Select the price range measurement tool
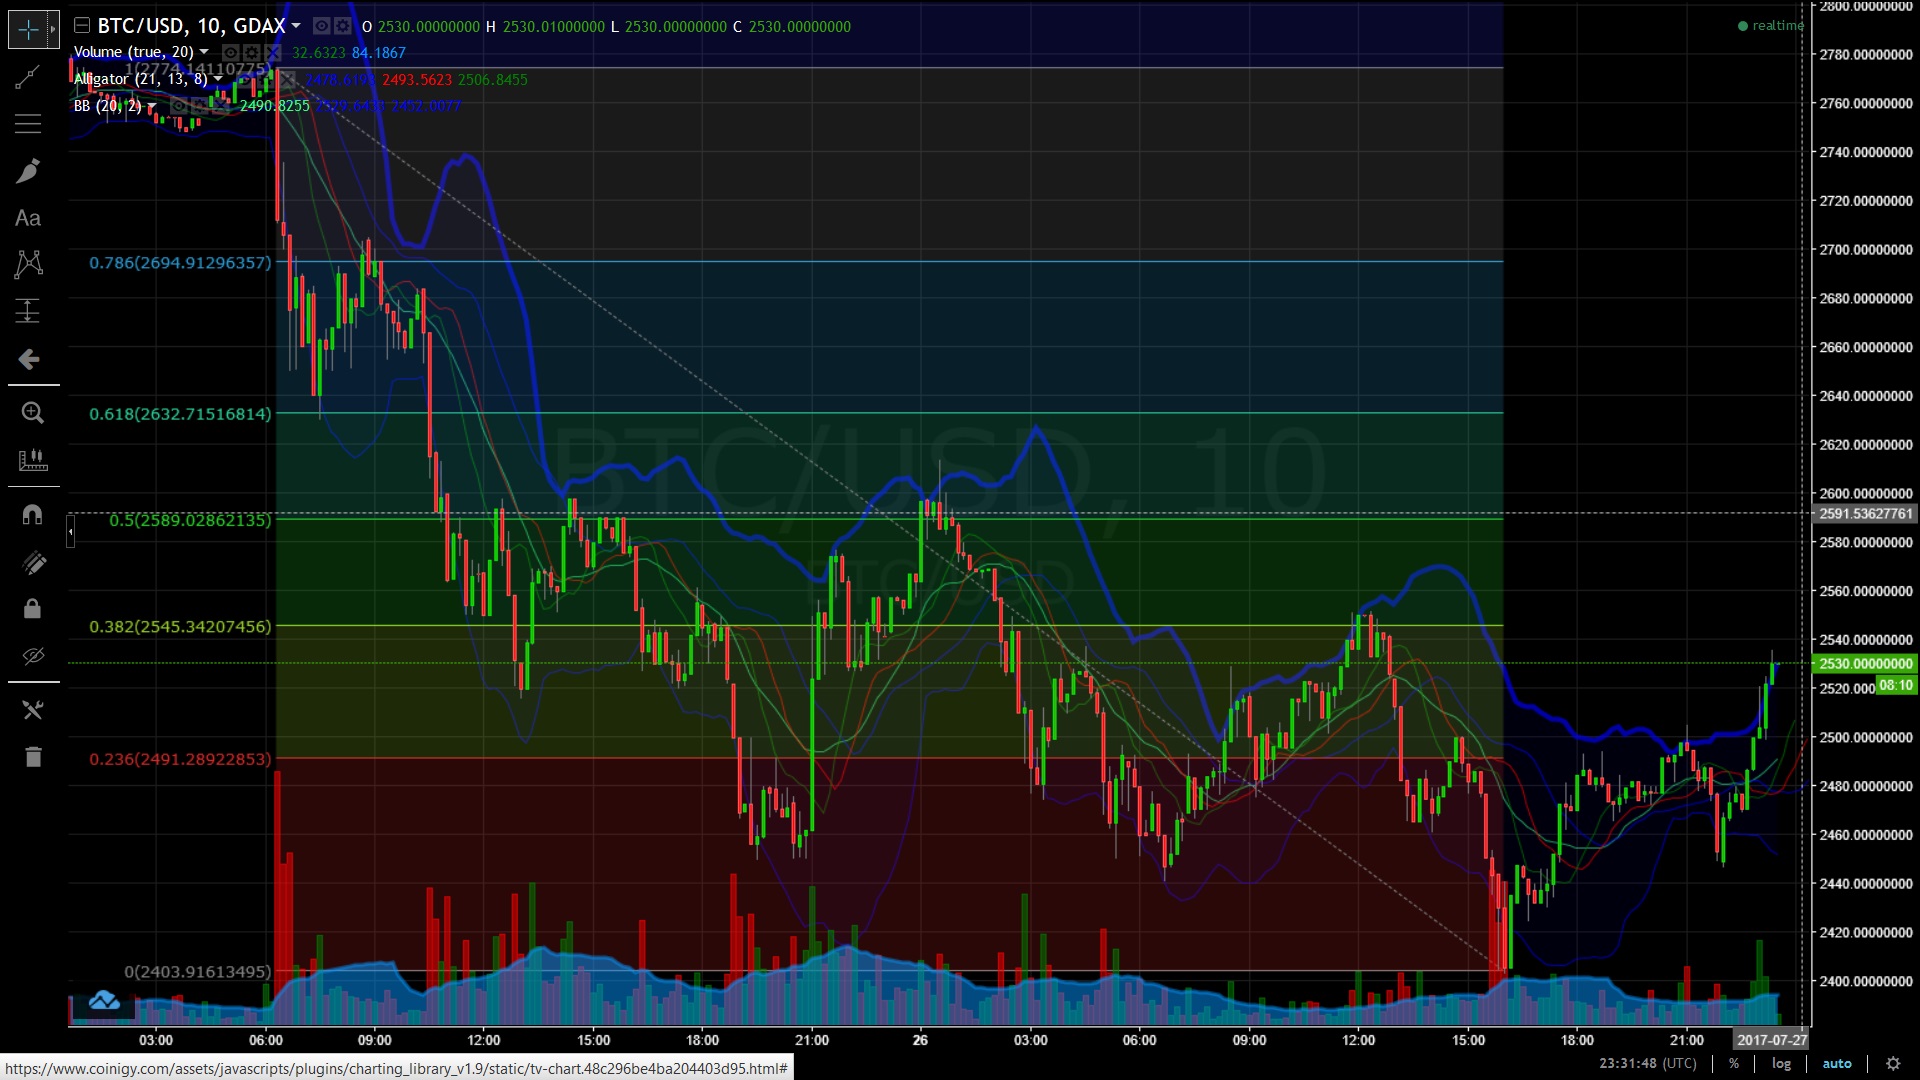The width and height of the screenshot is (1920, 1080). click(x=28, y=311)
